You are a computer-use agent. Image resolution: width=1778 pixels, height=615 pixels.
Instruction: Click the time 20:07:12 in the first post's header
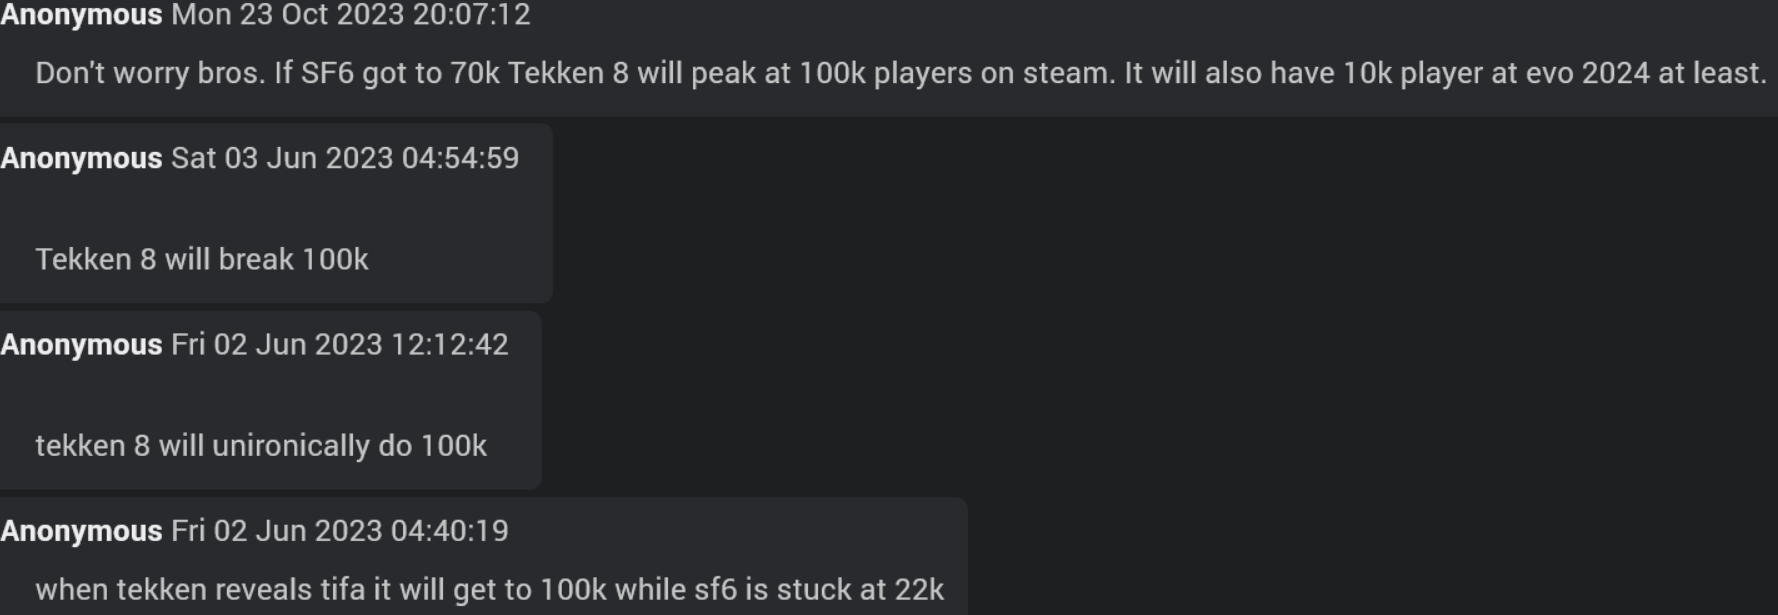[x=471, y=15]
